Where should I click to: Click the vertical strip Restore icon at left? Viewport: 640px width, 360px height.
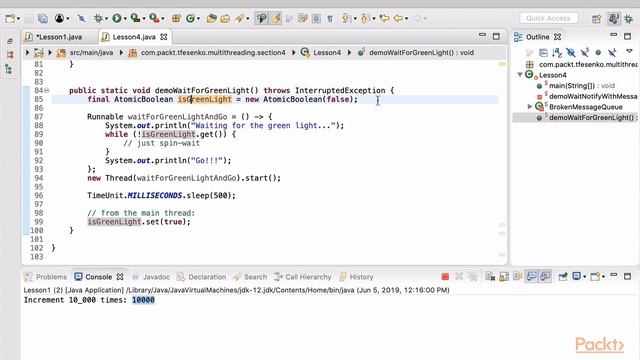[x=10, y=41]
